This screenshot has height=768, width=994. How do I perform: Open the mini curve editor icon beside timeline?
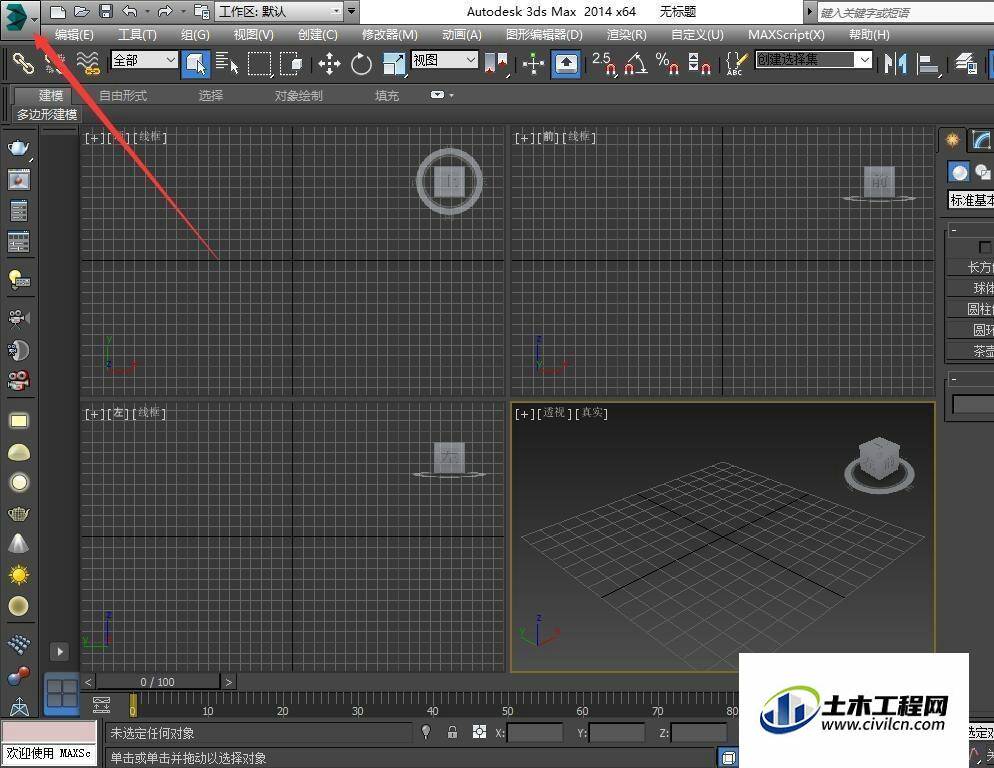point(101,704)
